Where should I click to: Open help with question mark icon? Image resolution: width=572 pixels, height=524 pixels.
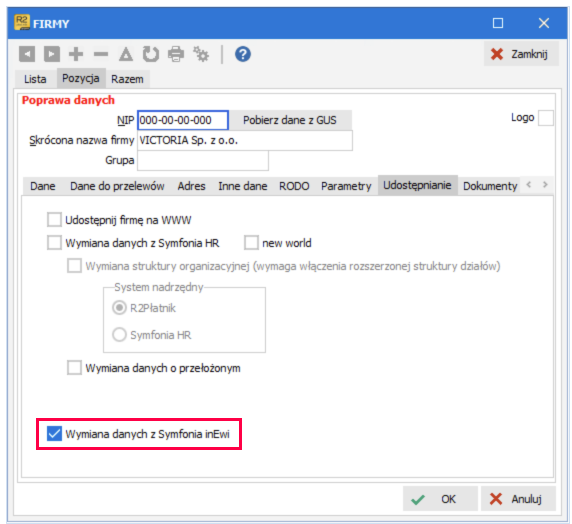(243, 54)
